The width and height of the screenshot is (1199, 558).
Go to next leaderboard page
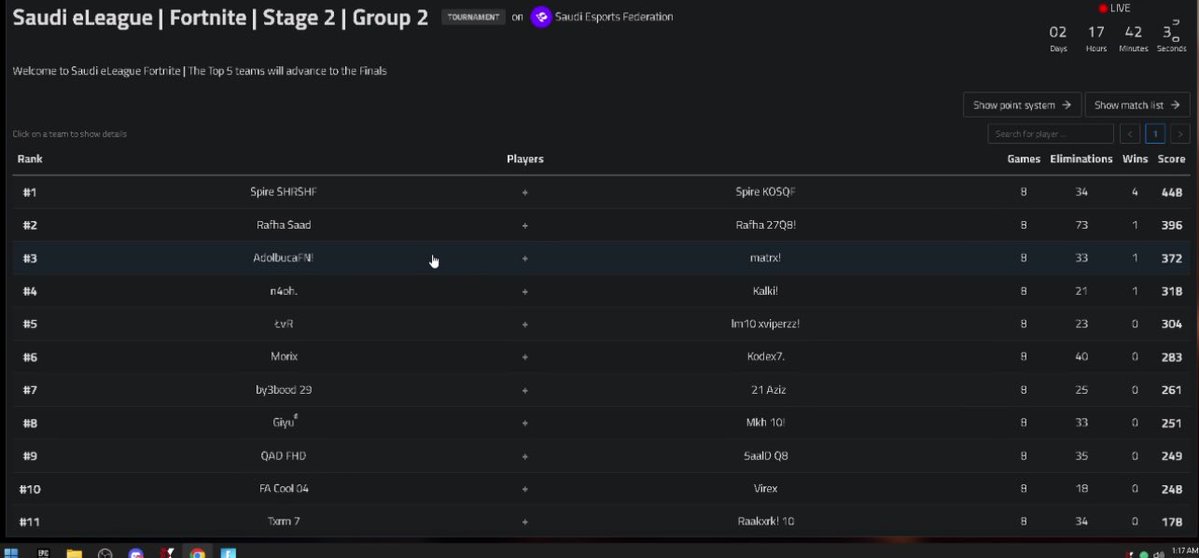[1180, 134]
